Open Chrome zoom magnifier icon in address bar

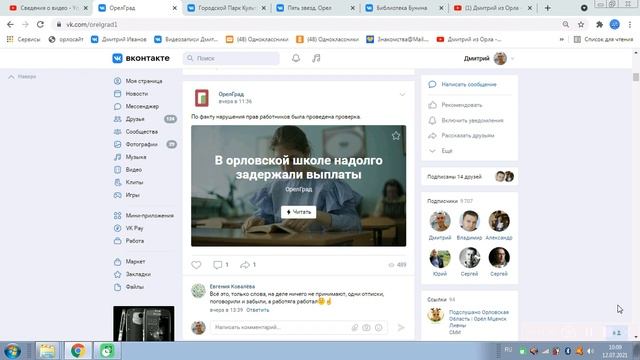566,24
